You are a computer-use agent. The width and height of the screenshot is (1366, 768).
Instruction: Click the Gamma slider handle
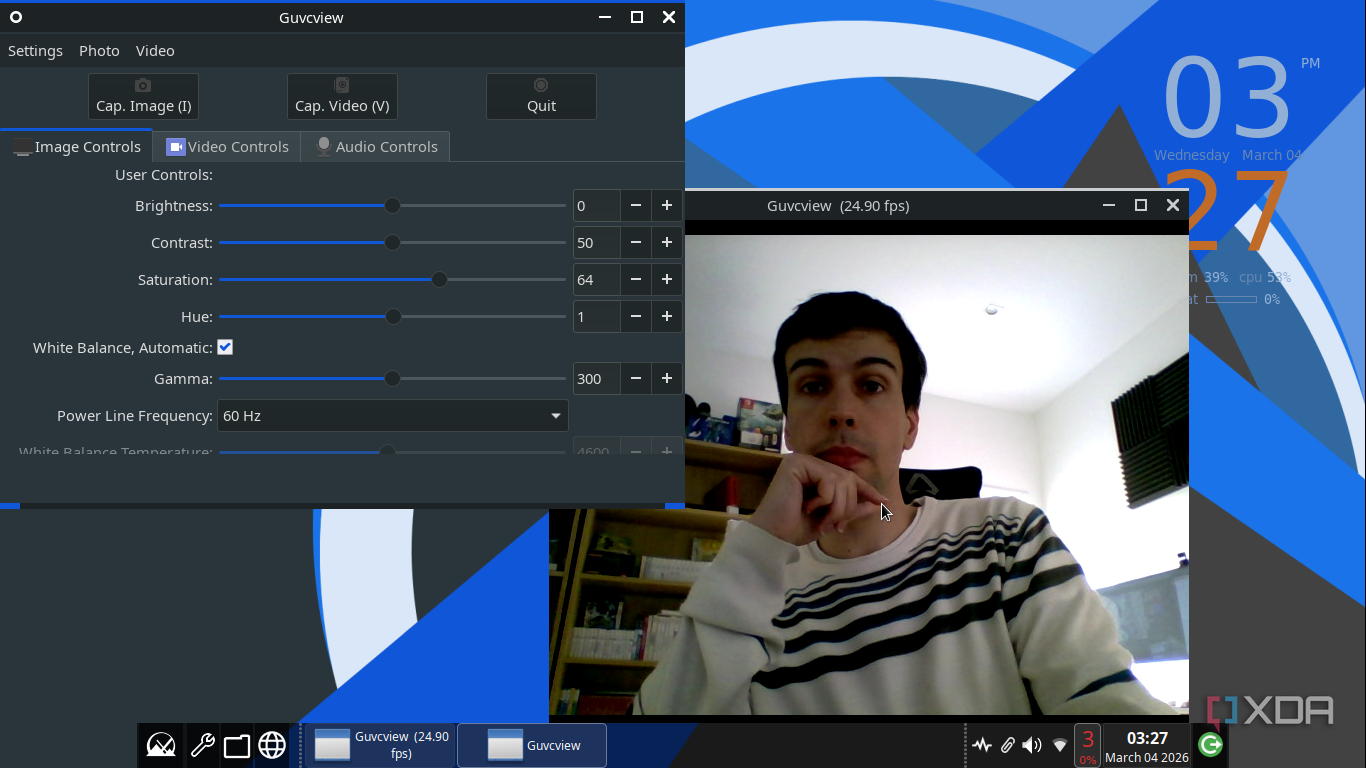coord(392,379)
